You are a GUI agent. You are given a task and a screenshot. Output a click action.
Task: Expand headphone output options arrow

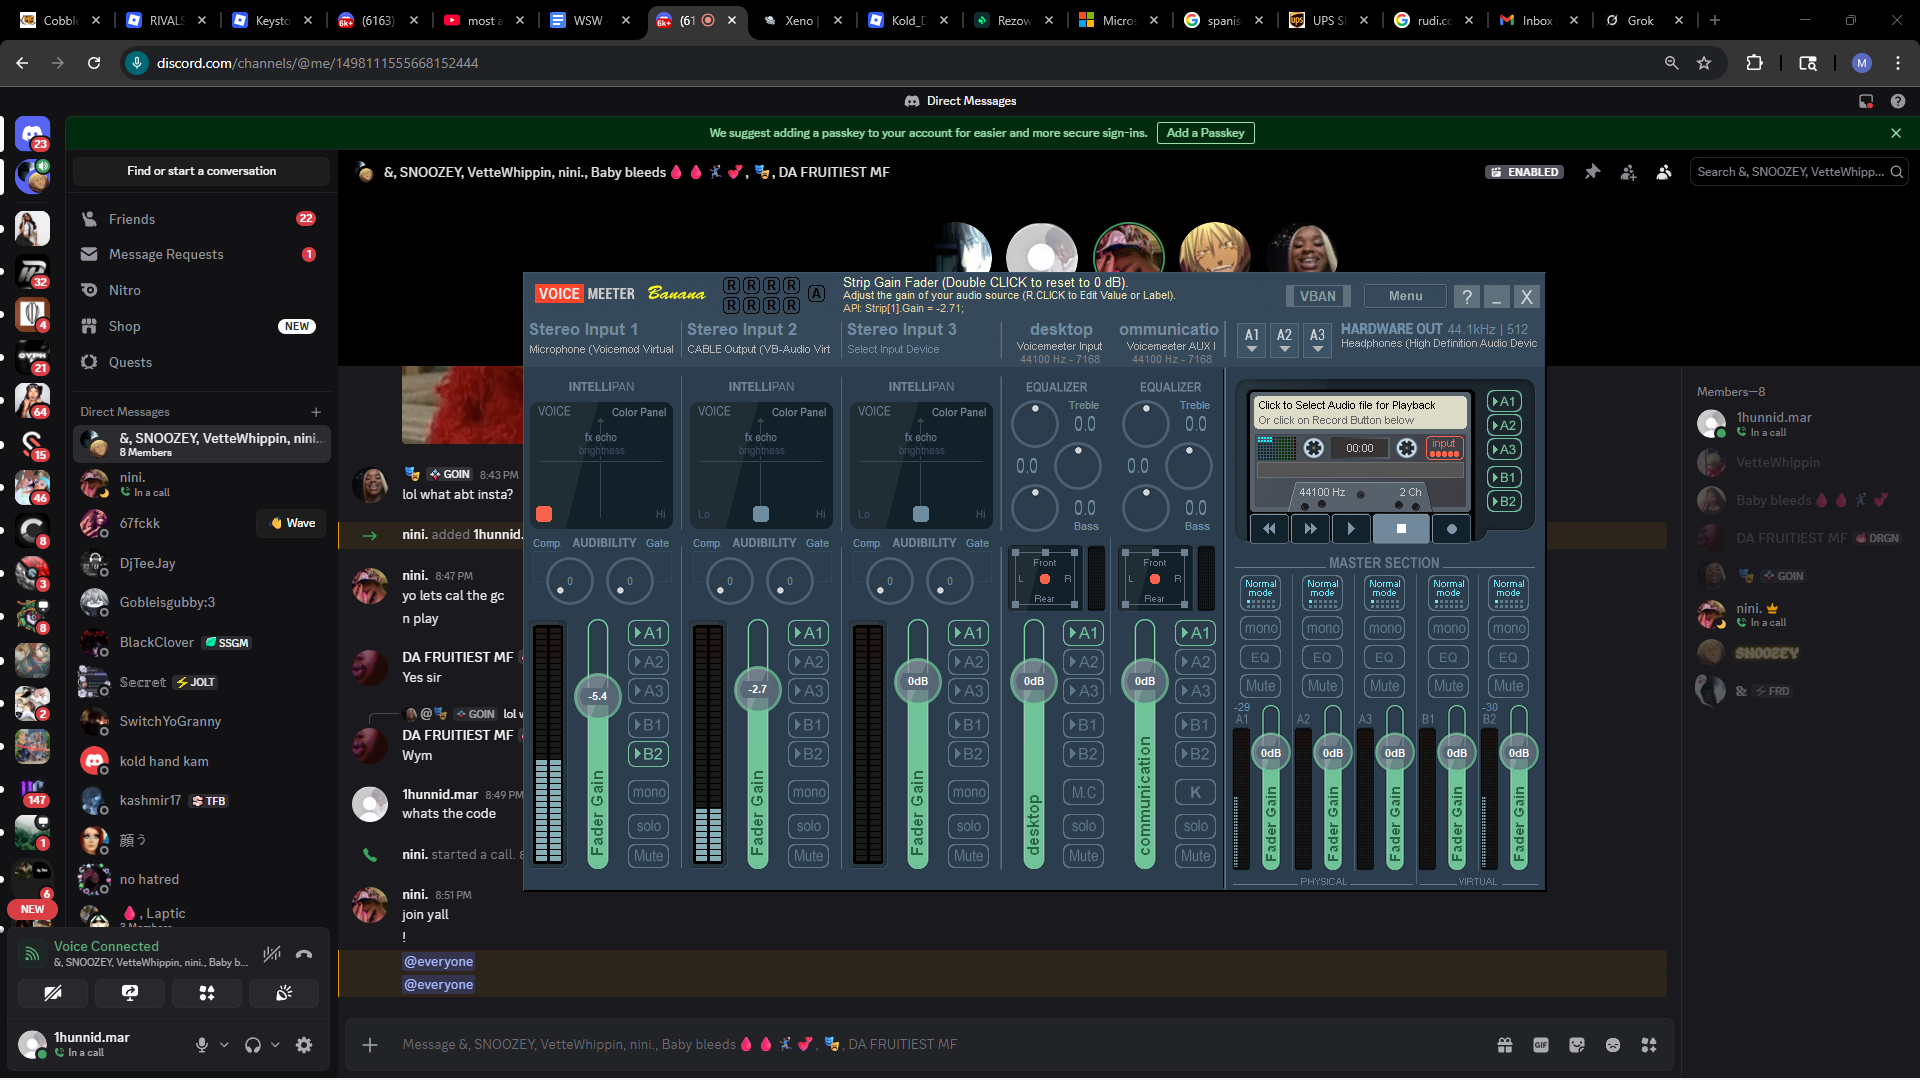(275, 1045)
